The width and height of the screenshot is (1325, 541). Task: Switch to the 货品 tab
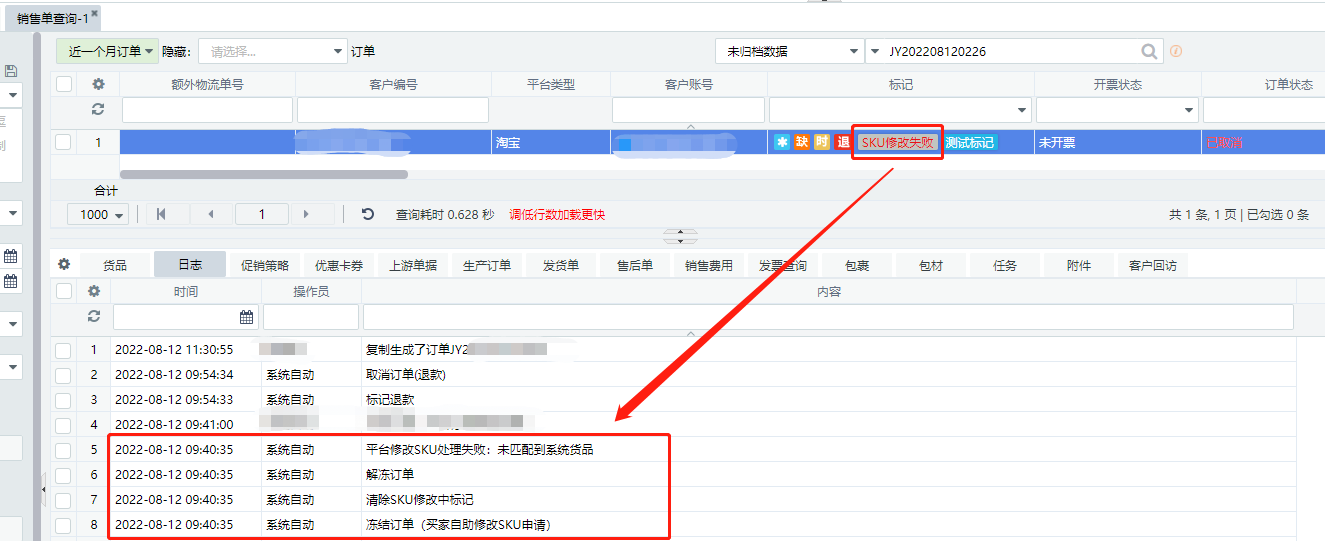click(115, 265)
